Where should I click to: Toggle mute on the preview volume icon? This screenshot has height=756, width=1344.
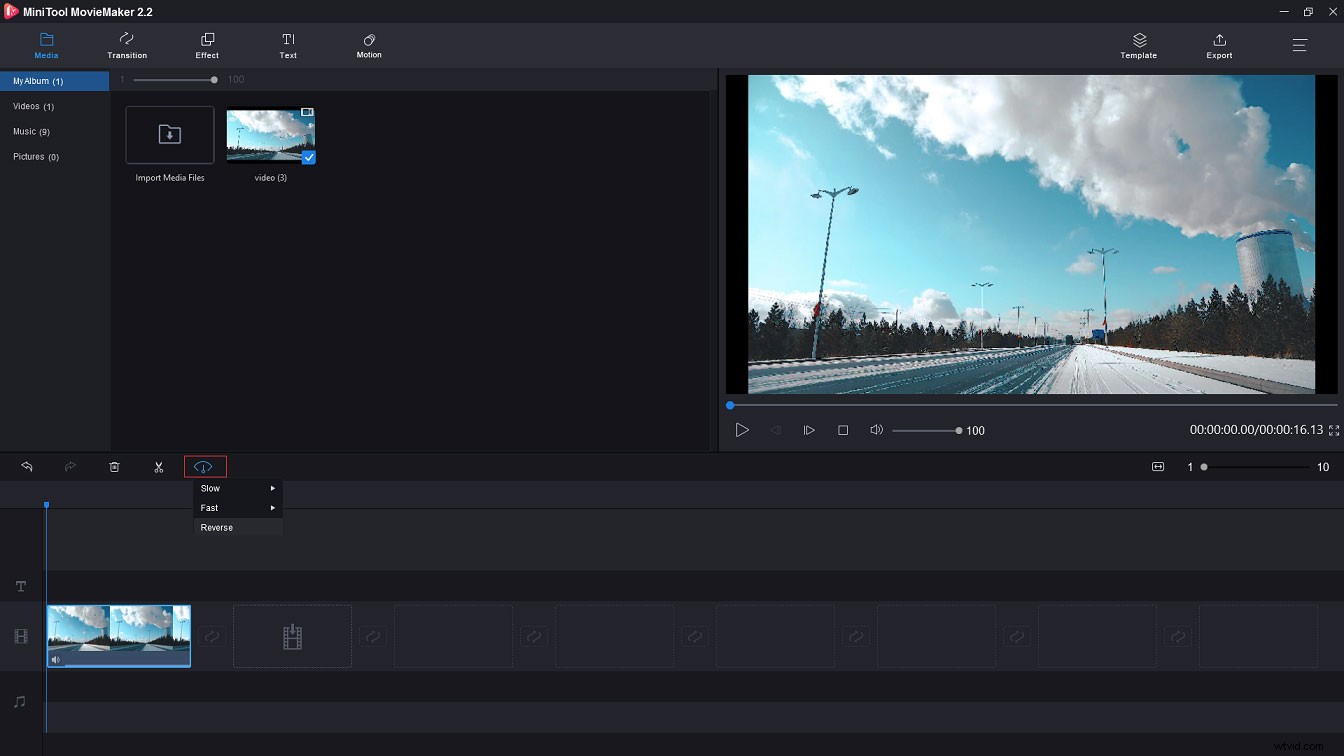876,430
